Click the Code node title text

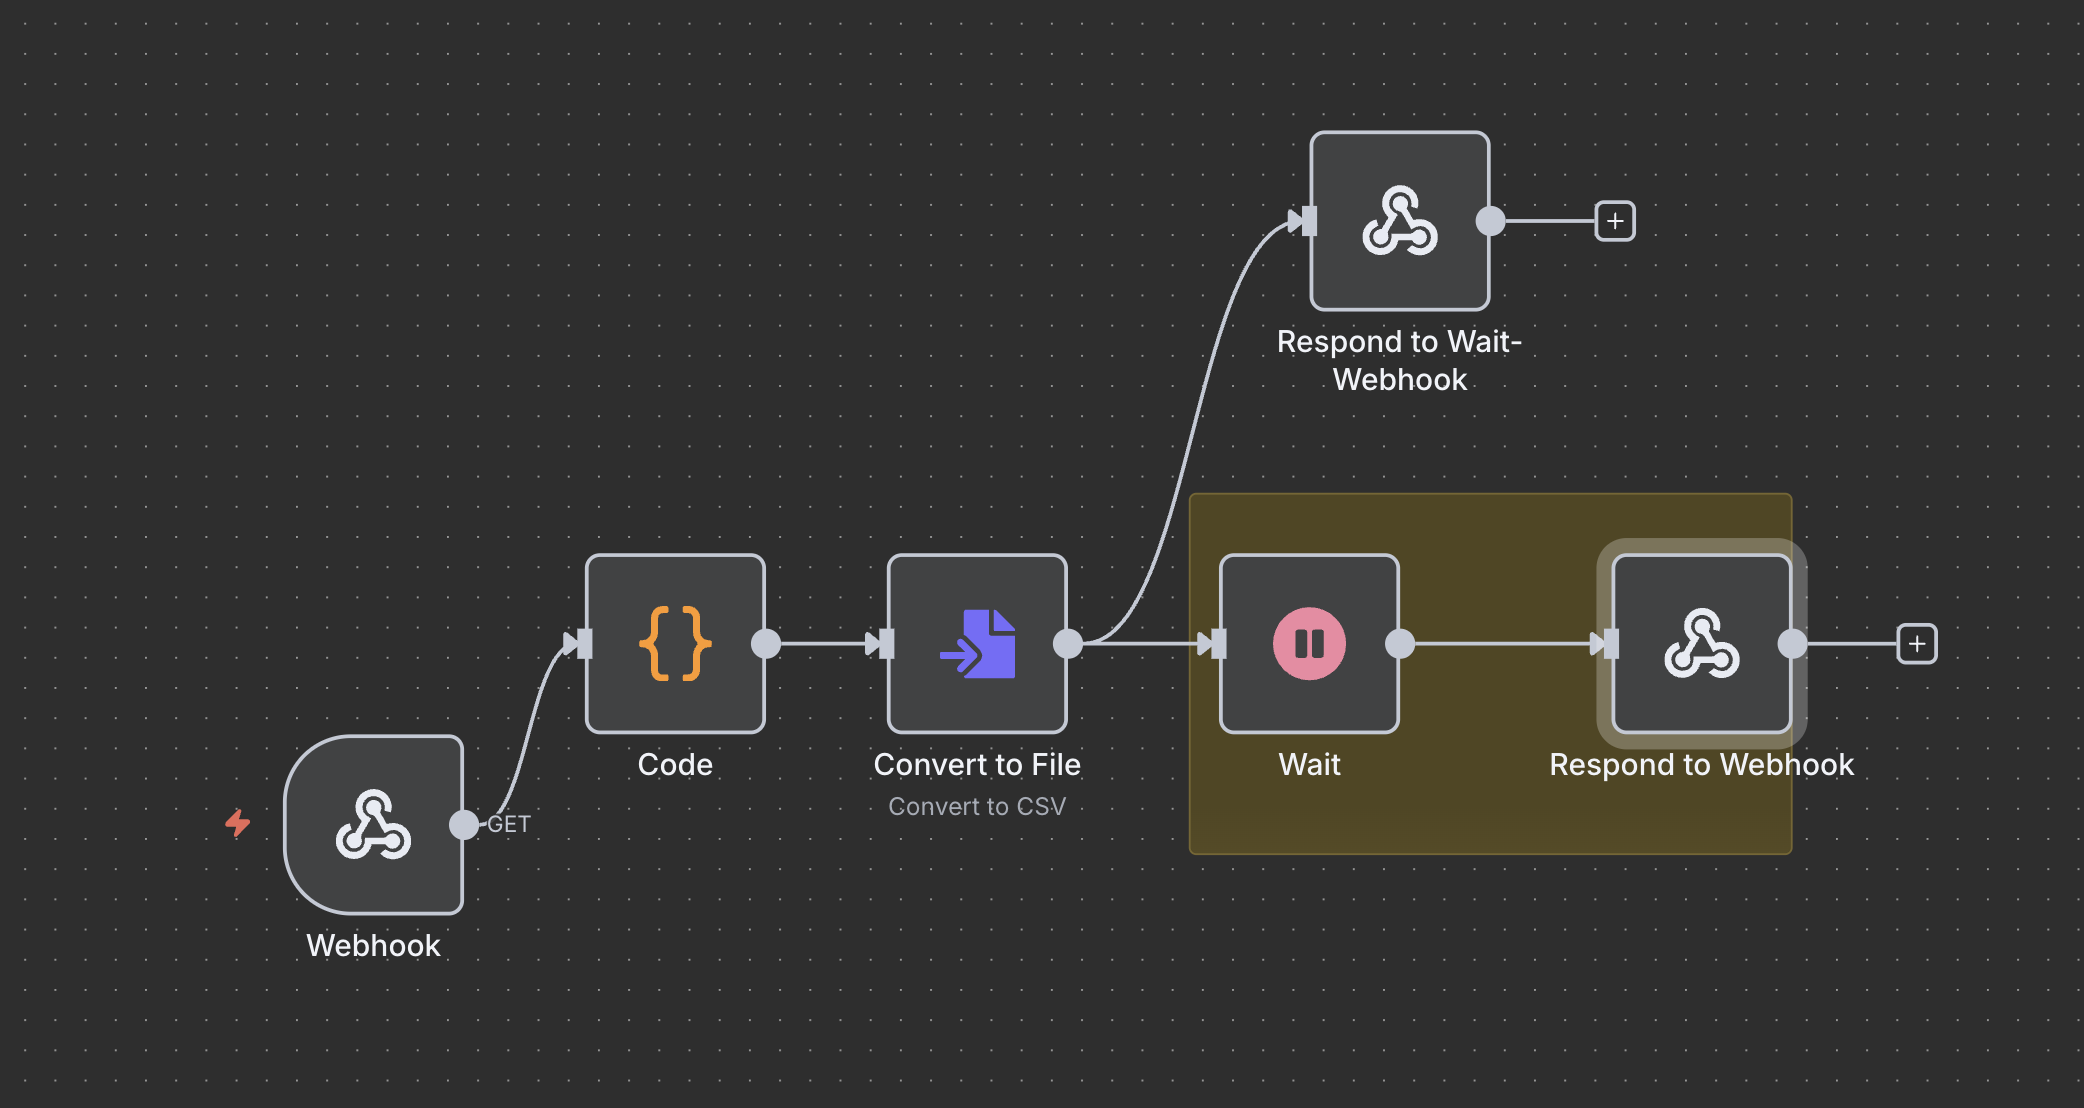675,764
